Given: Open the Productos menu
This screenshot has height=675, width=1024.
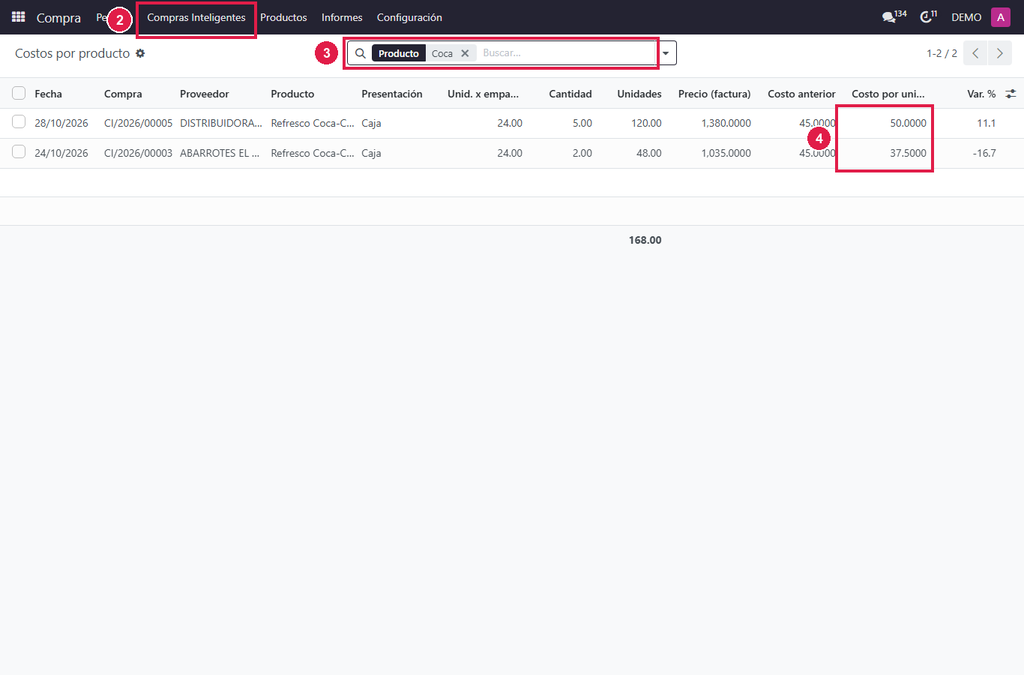Looking at the screenshot, I should coord(283,18).
